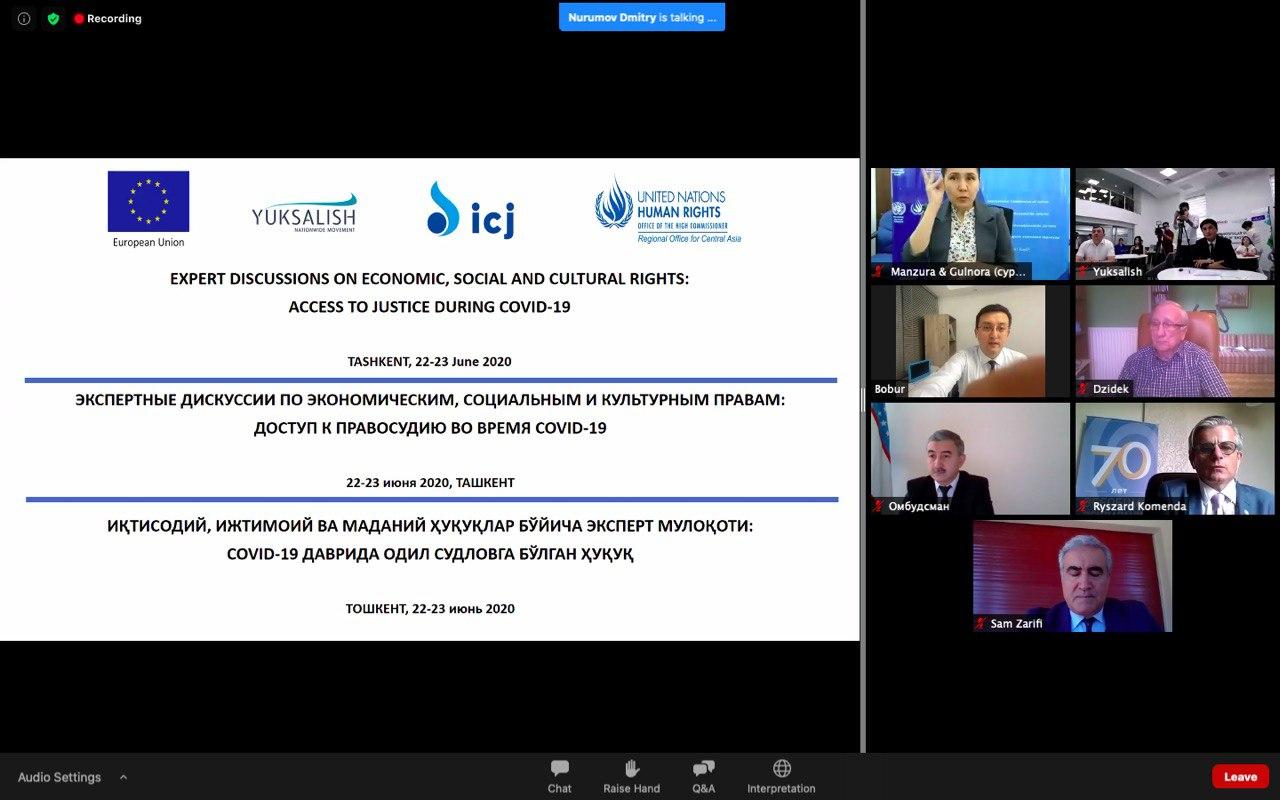
Task: Click the ICJ logo on the slide
Action: pyautogui.click(x=470, y=210)
